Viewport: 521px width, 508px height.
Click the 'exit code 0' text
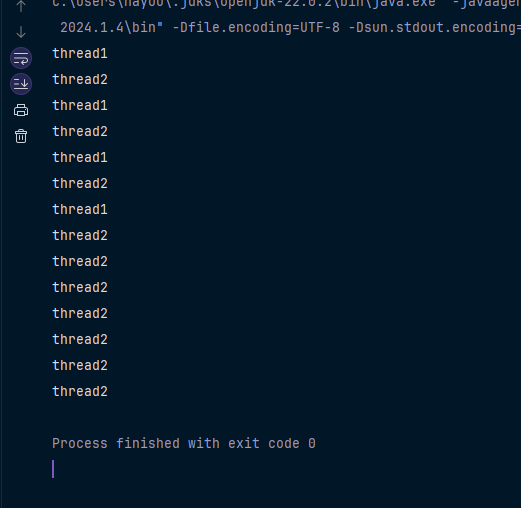pos(272,443)
